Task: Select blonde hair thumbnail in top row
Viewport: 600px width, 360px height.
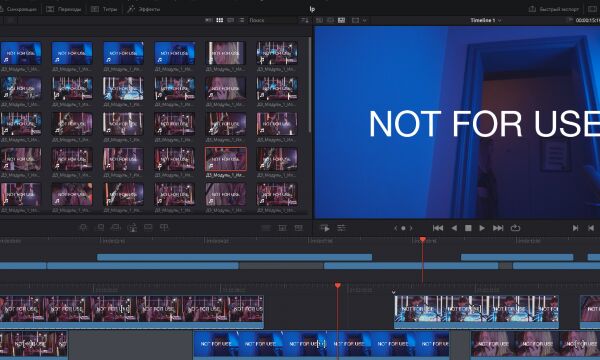Action: point(226,53)
